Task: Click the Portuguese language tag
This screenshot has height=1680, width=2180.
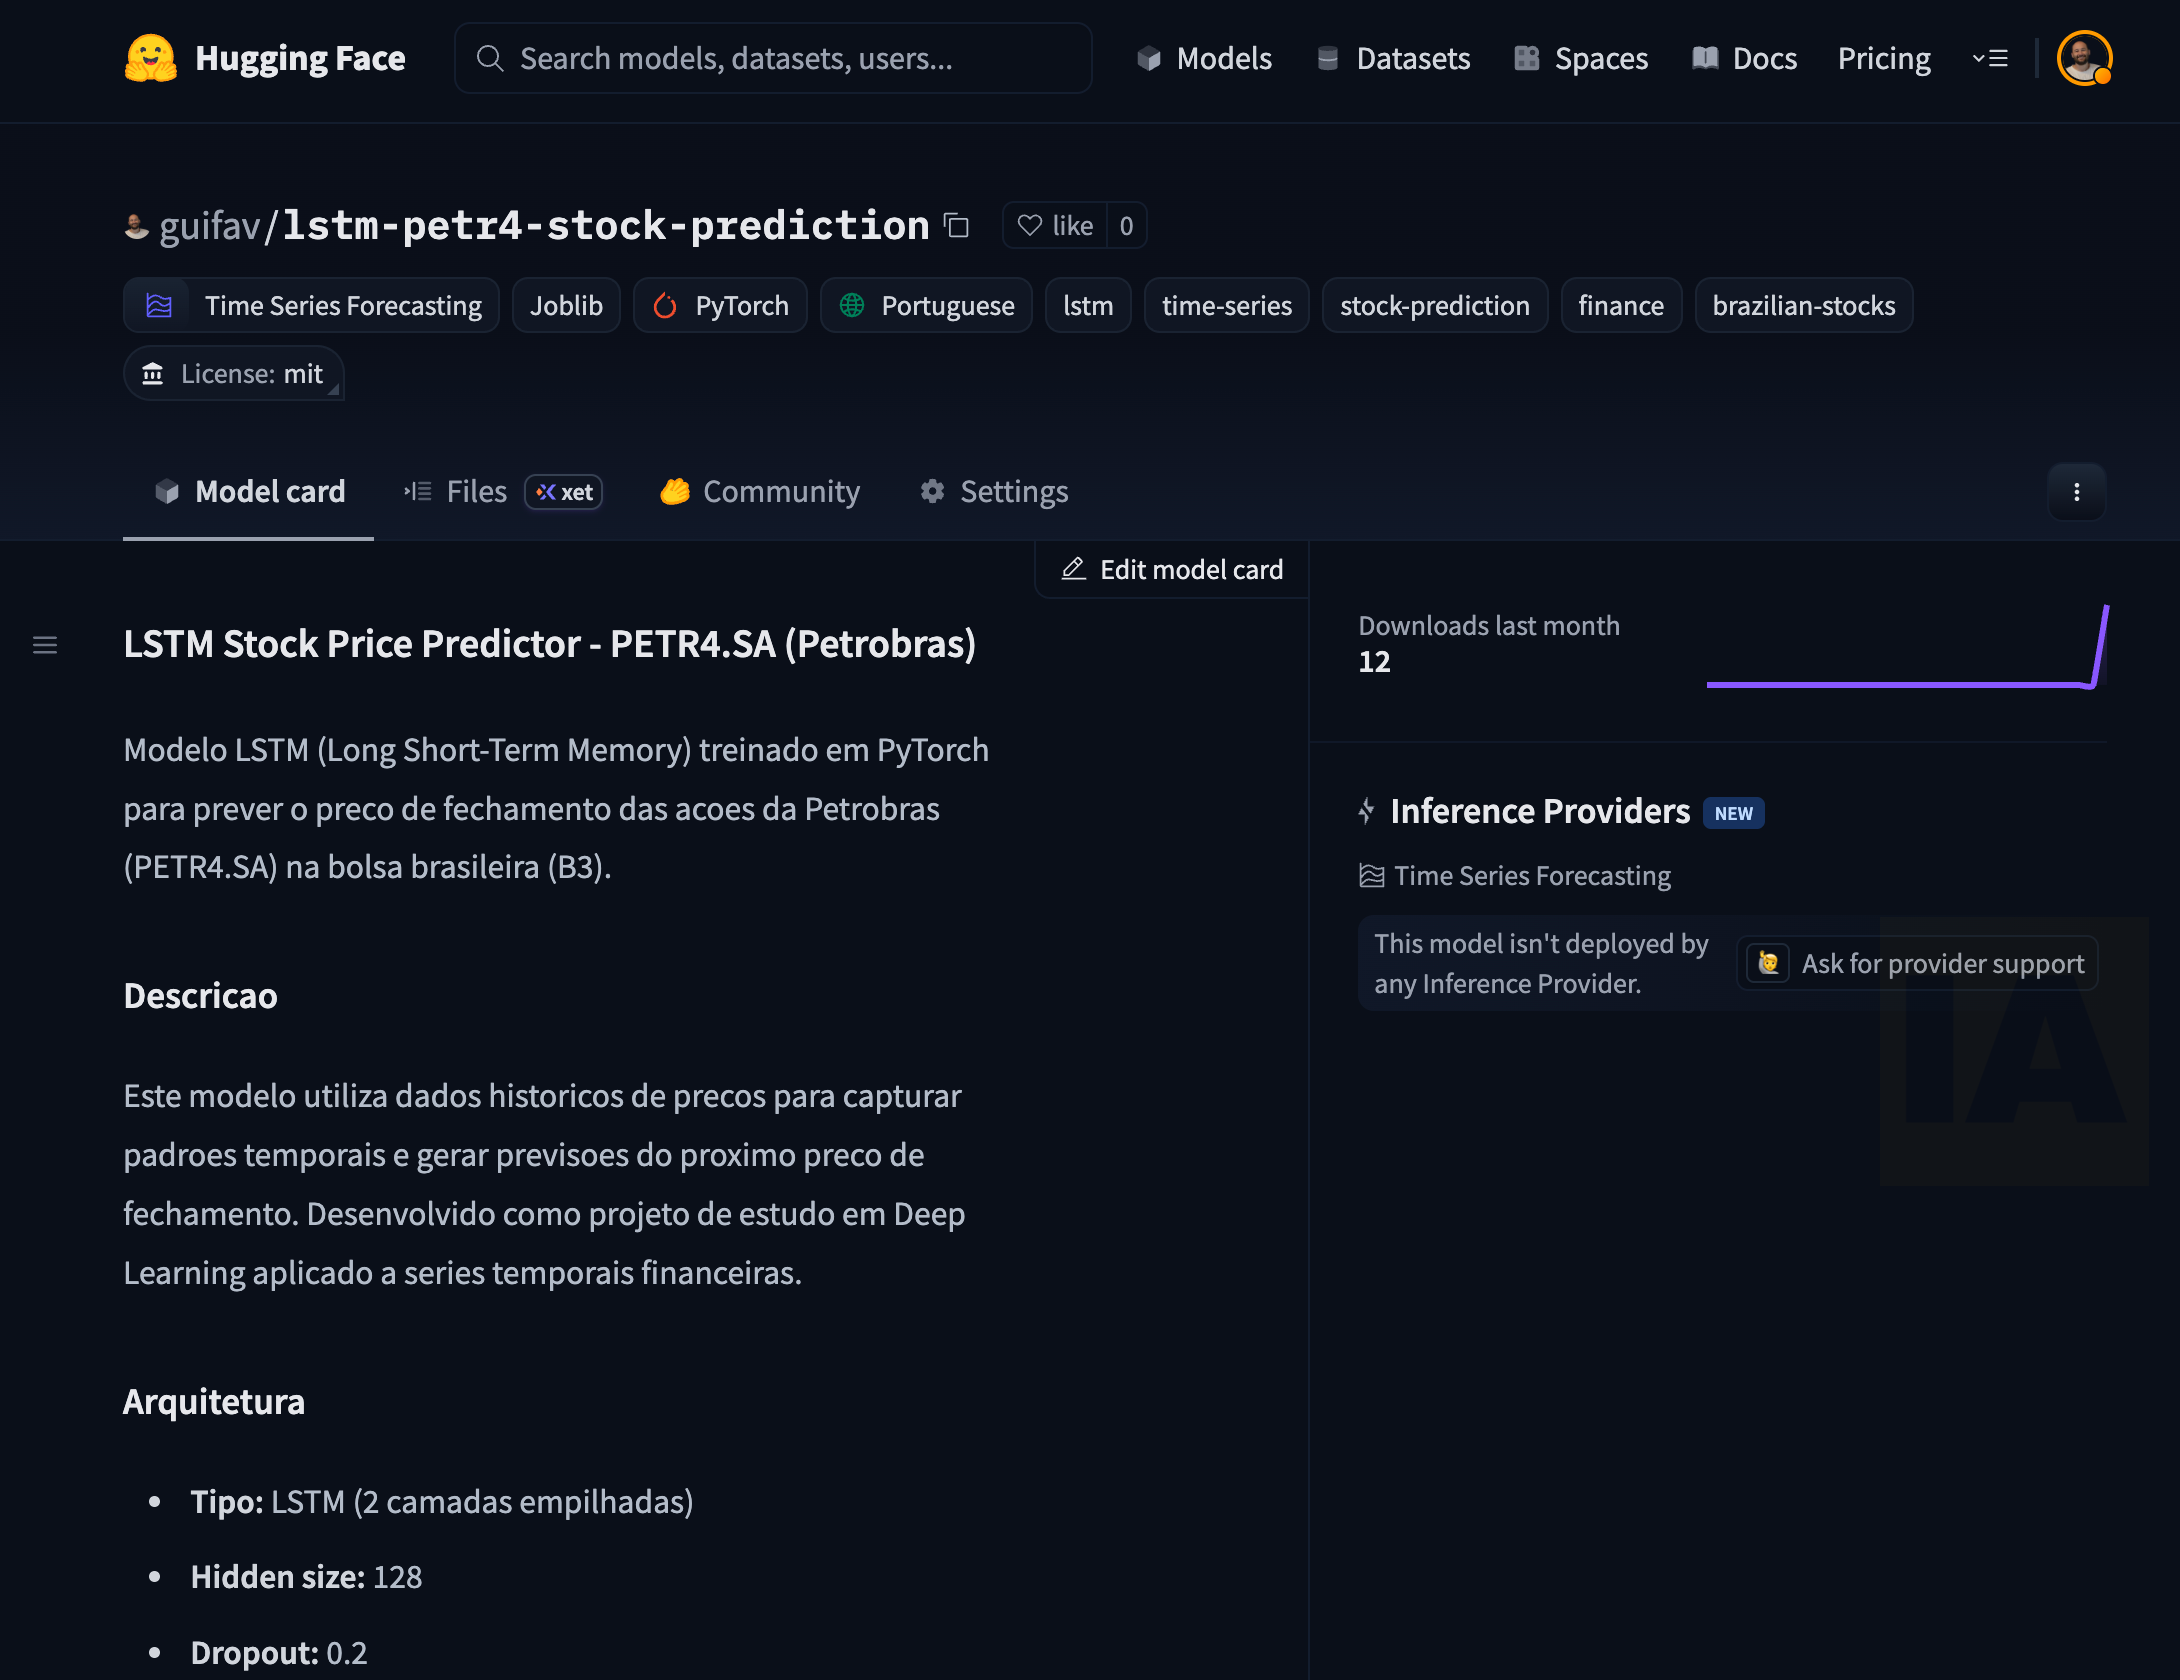Action: [926, 306]
